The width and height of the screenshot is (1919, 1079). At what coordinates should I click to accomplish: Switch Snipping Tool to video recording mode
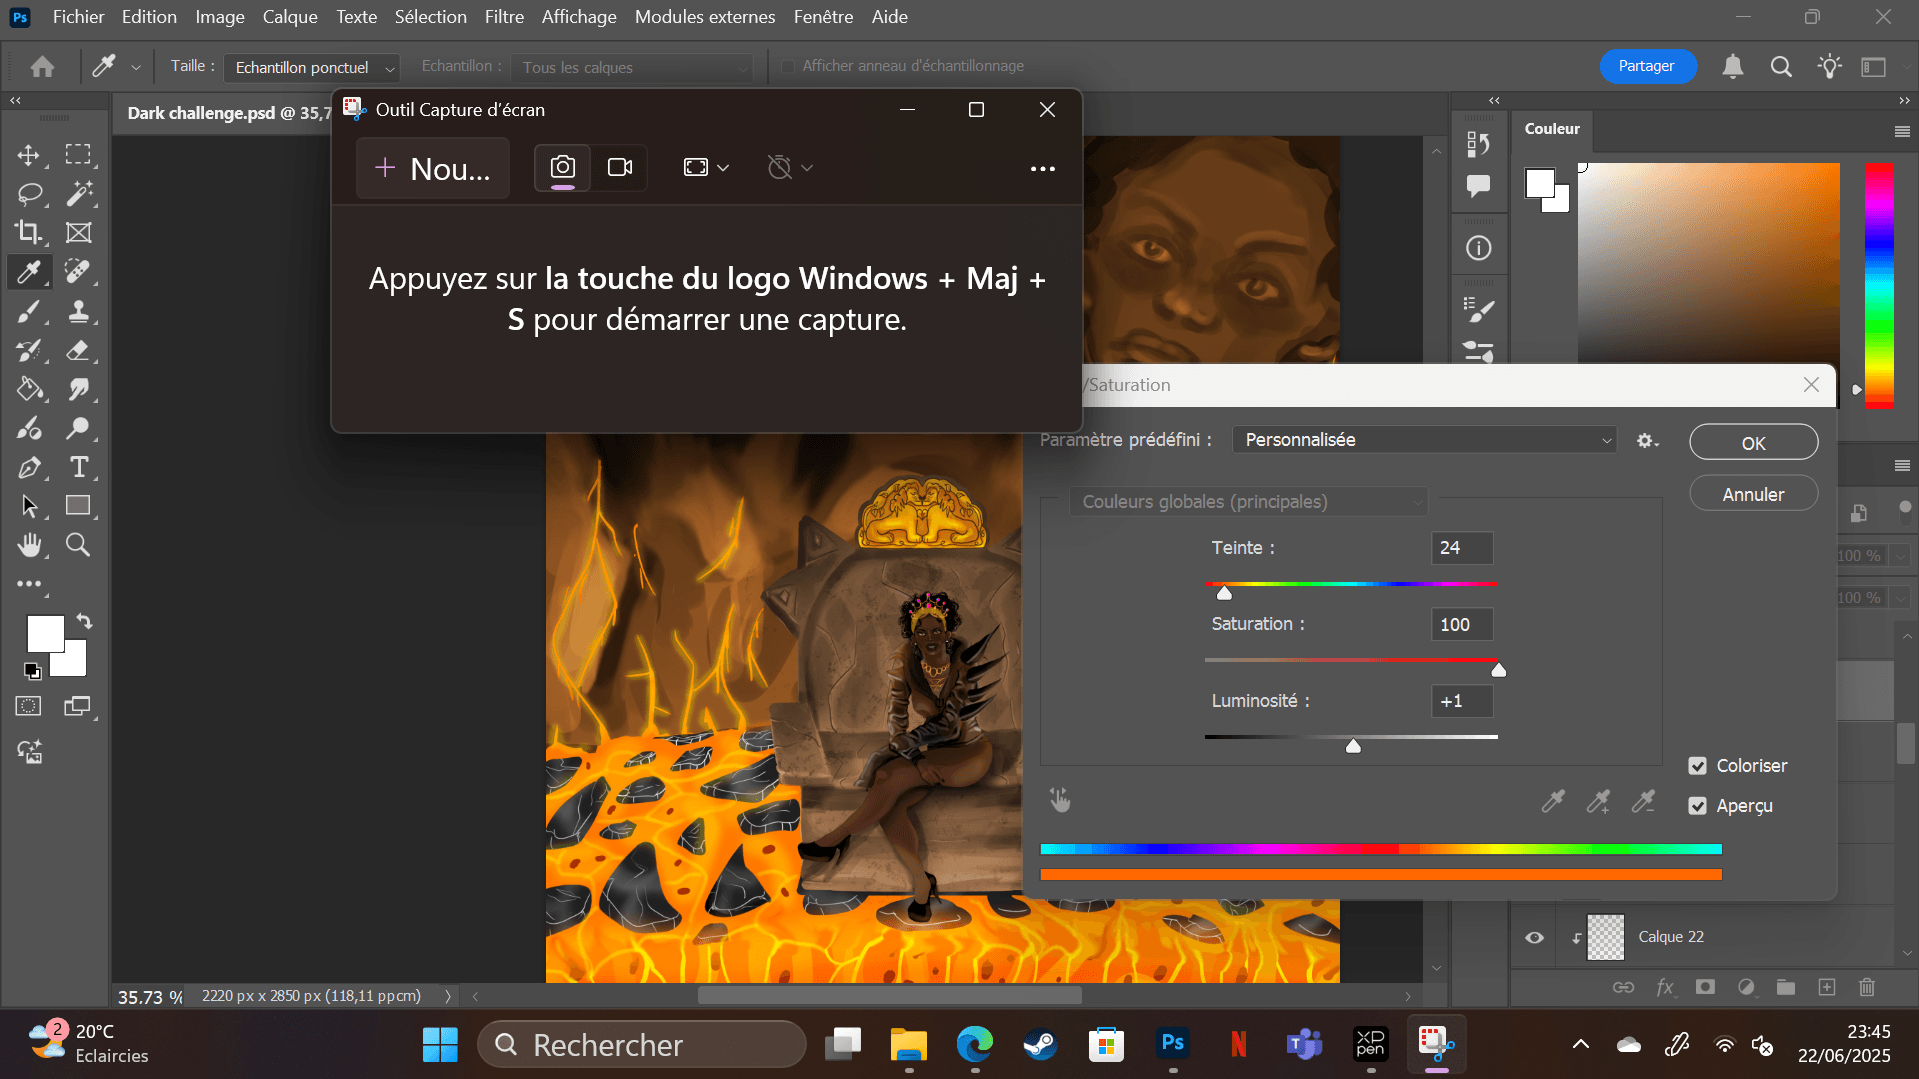point(620,167)
